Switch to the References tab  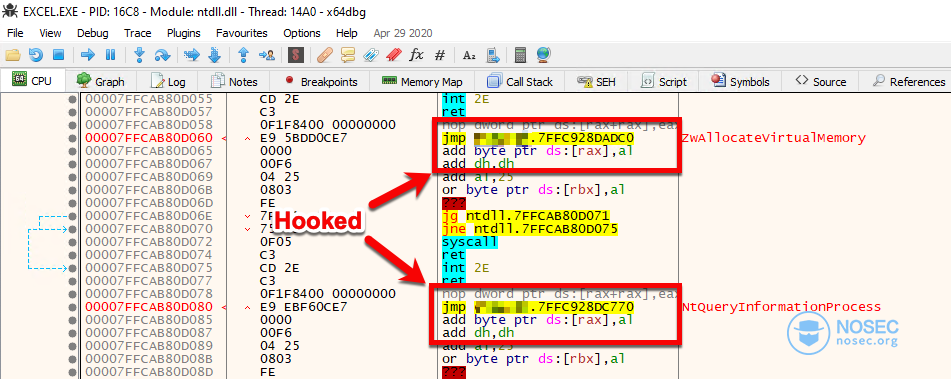coord(909,81)
